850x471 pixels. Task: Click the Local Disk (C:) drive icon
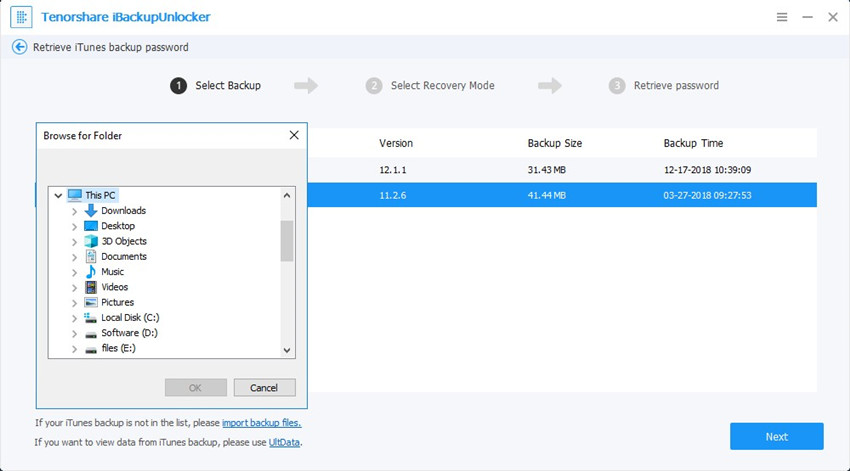coord(91,318)
